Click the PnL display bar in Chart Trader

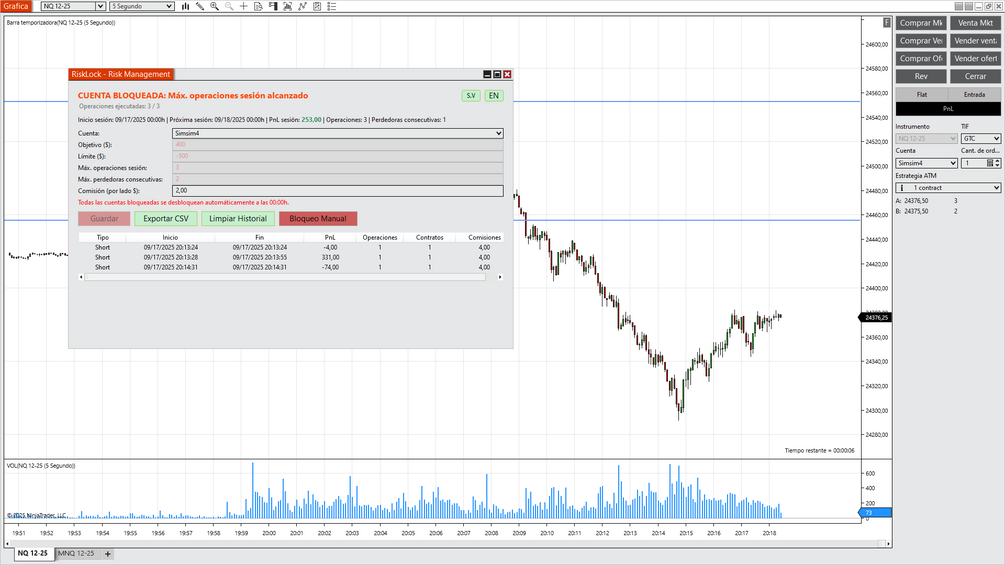948,109
